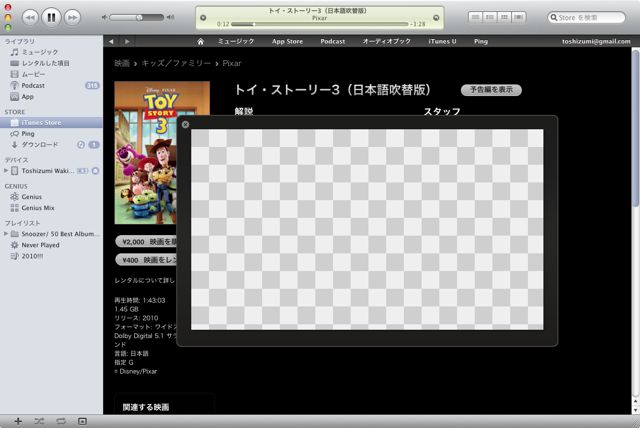
Task: Rent the movie for ¥400
Action: pos(146,260)
